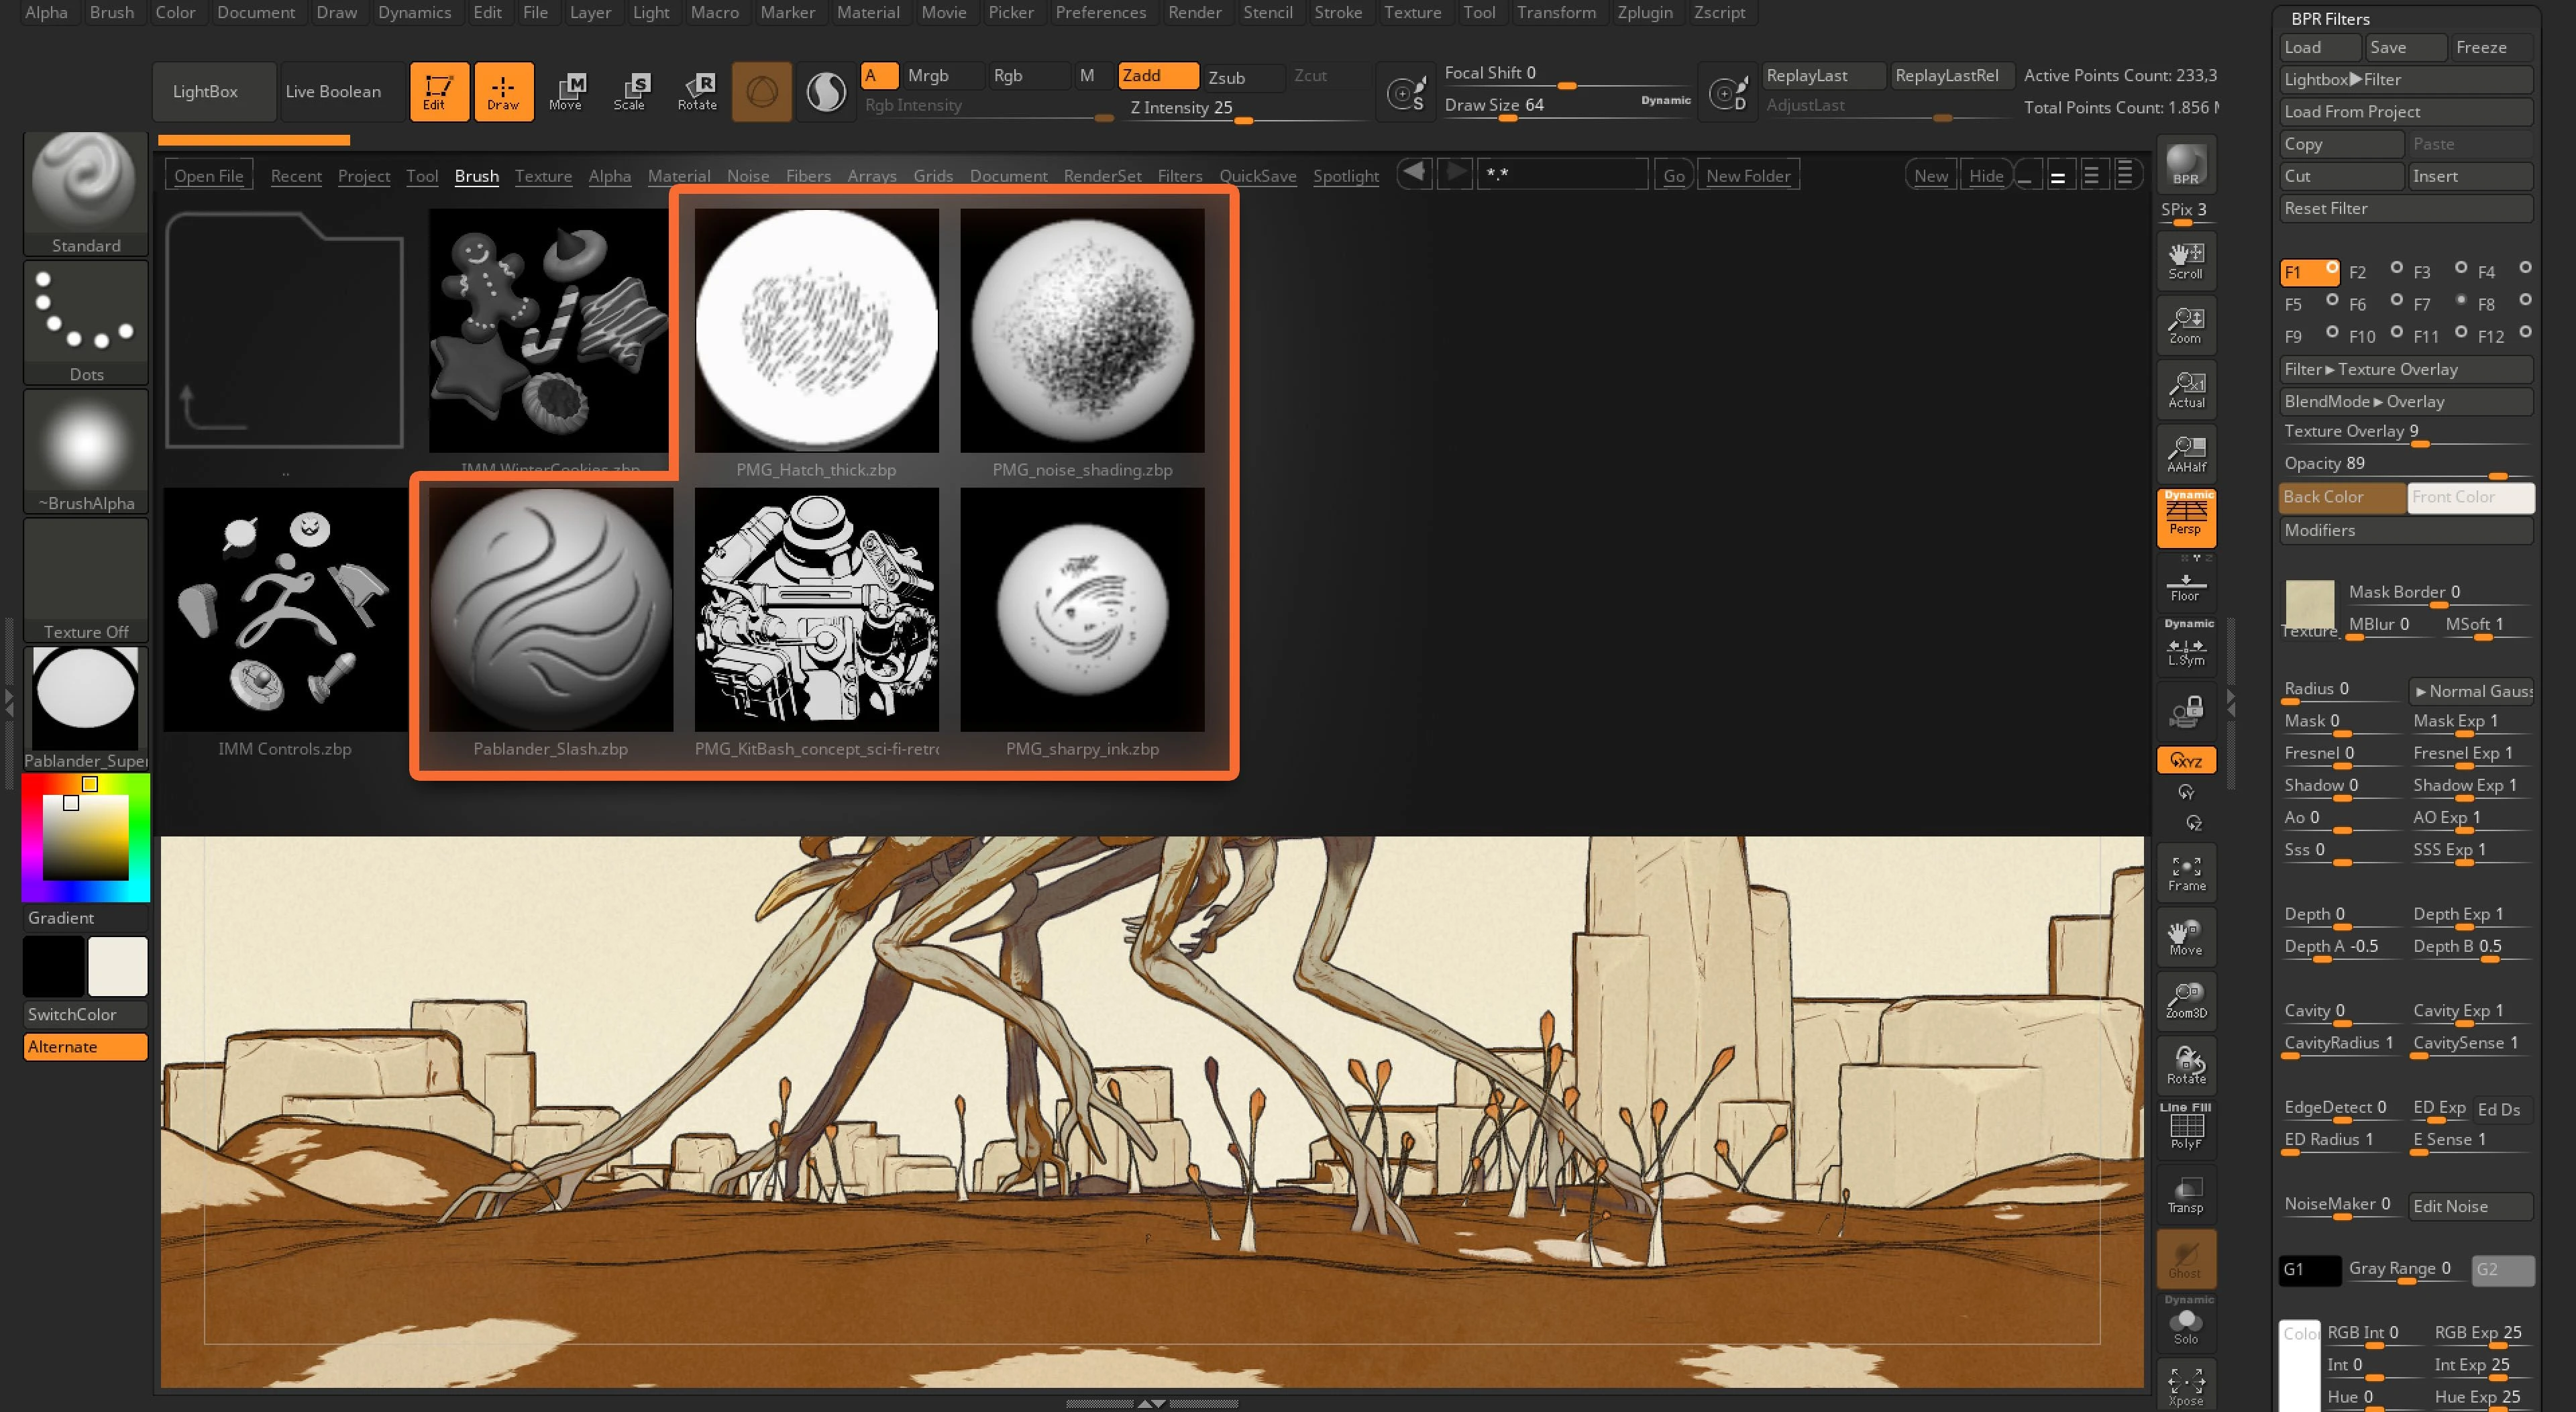
Task: Switch to LightBox Project tab
Action: pos(363,176)
